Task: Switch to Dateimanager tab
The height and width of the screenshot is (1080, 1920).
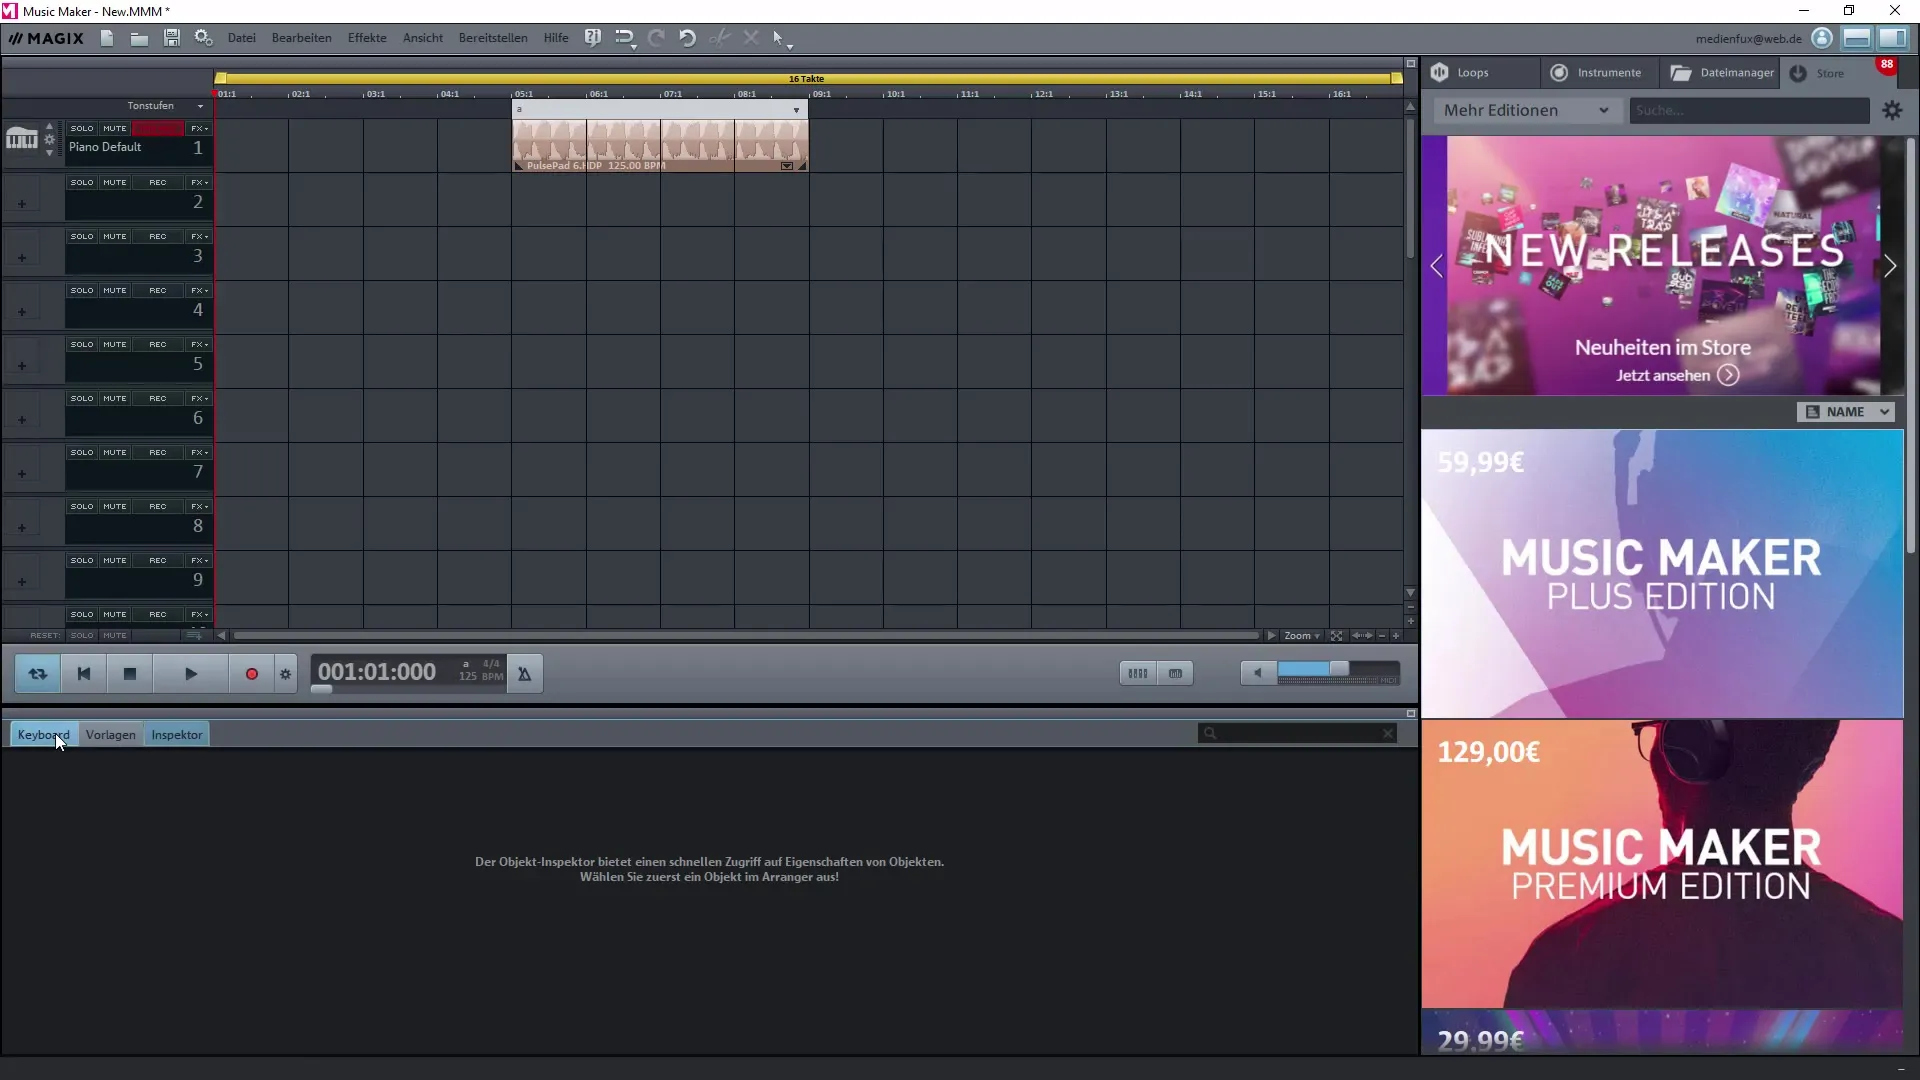Action: pos(1720,72)
